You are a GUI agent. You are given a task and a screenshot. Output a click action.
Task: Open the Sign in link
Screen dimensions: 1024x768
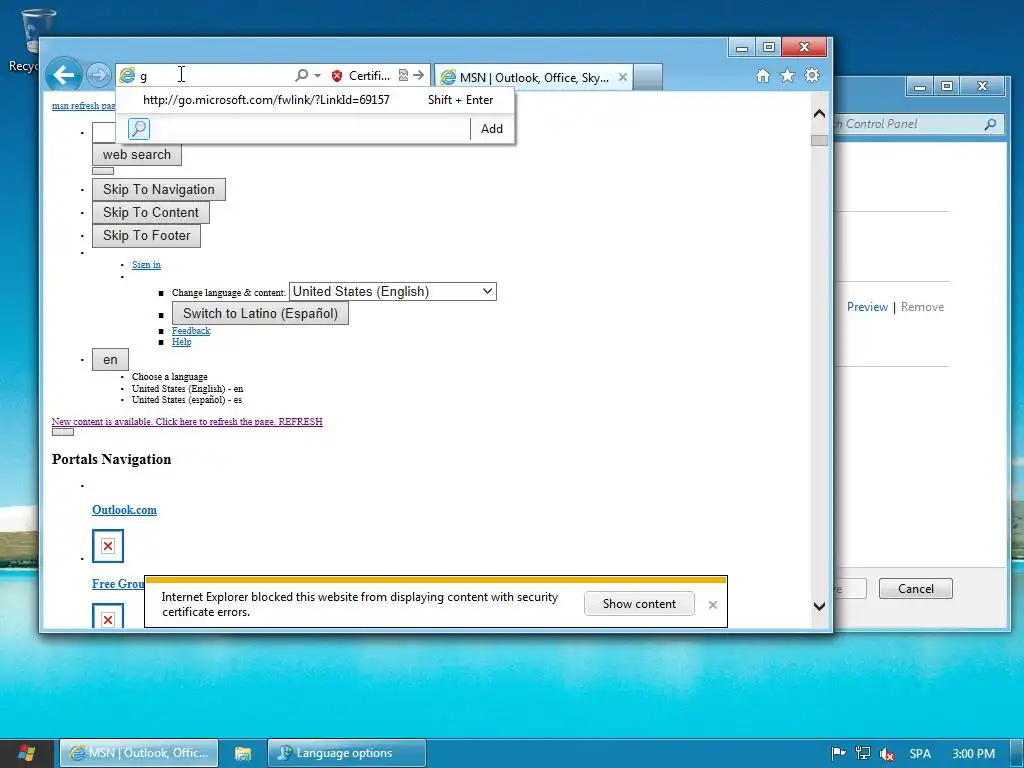coord(146,264)
